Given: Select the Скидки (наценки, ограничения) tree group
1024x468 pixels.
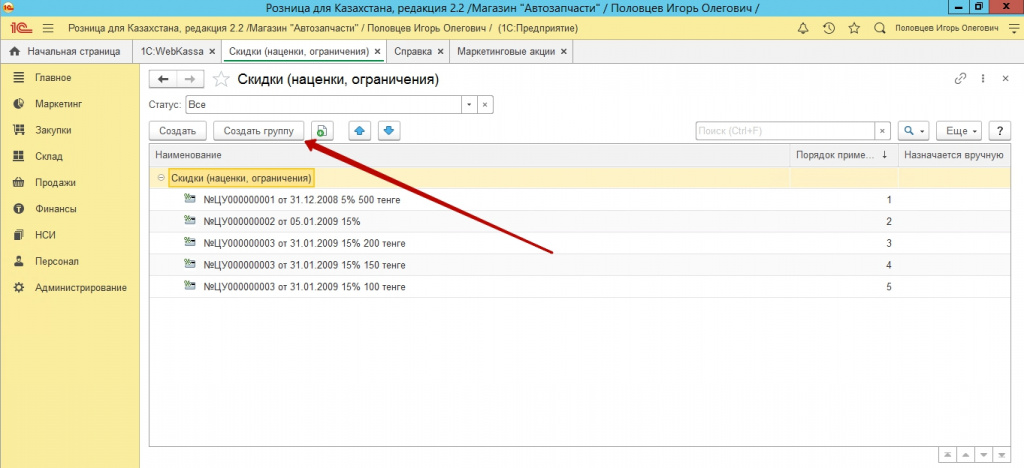Looking at the screenshot, I should pos(241,178).
